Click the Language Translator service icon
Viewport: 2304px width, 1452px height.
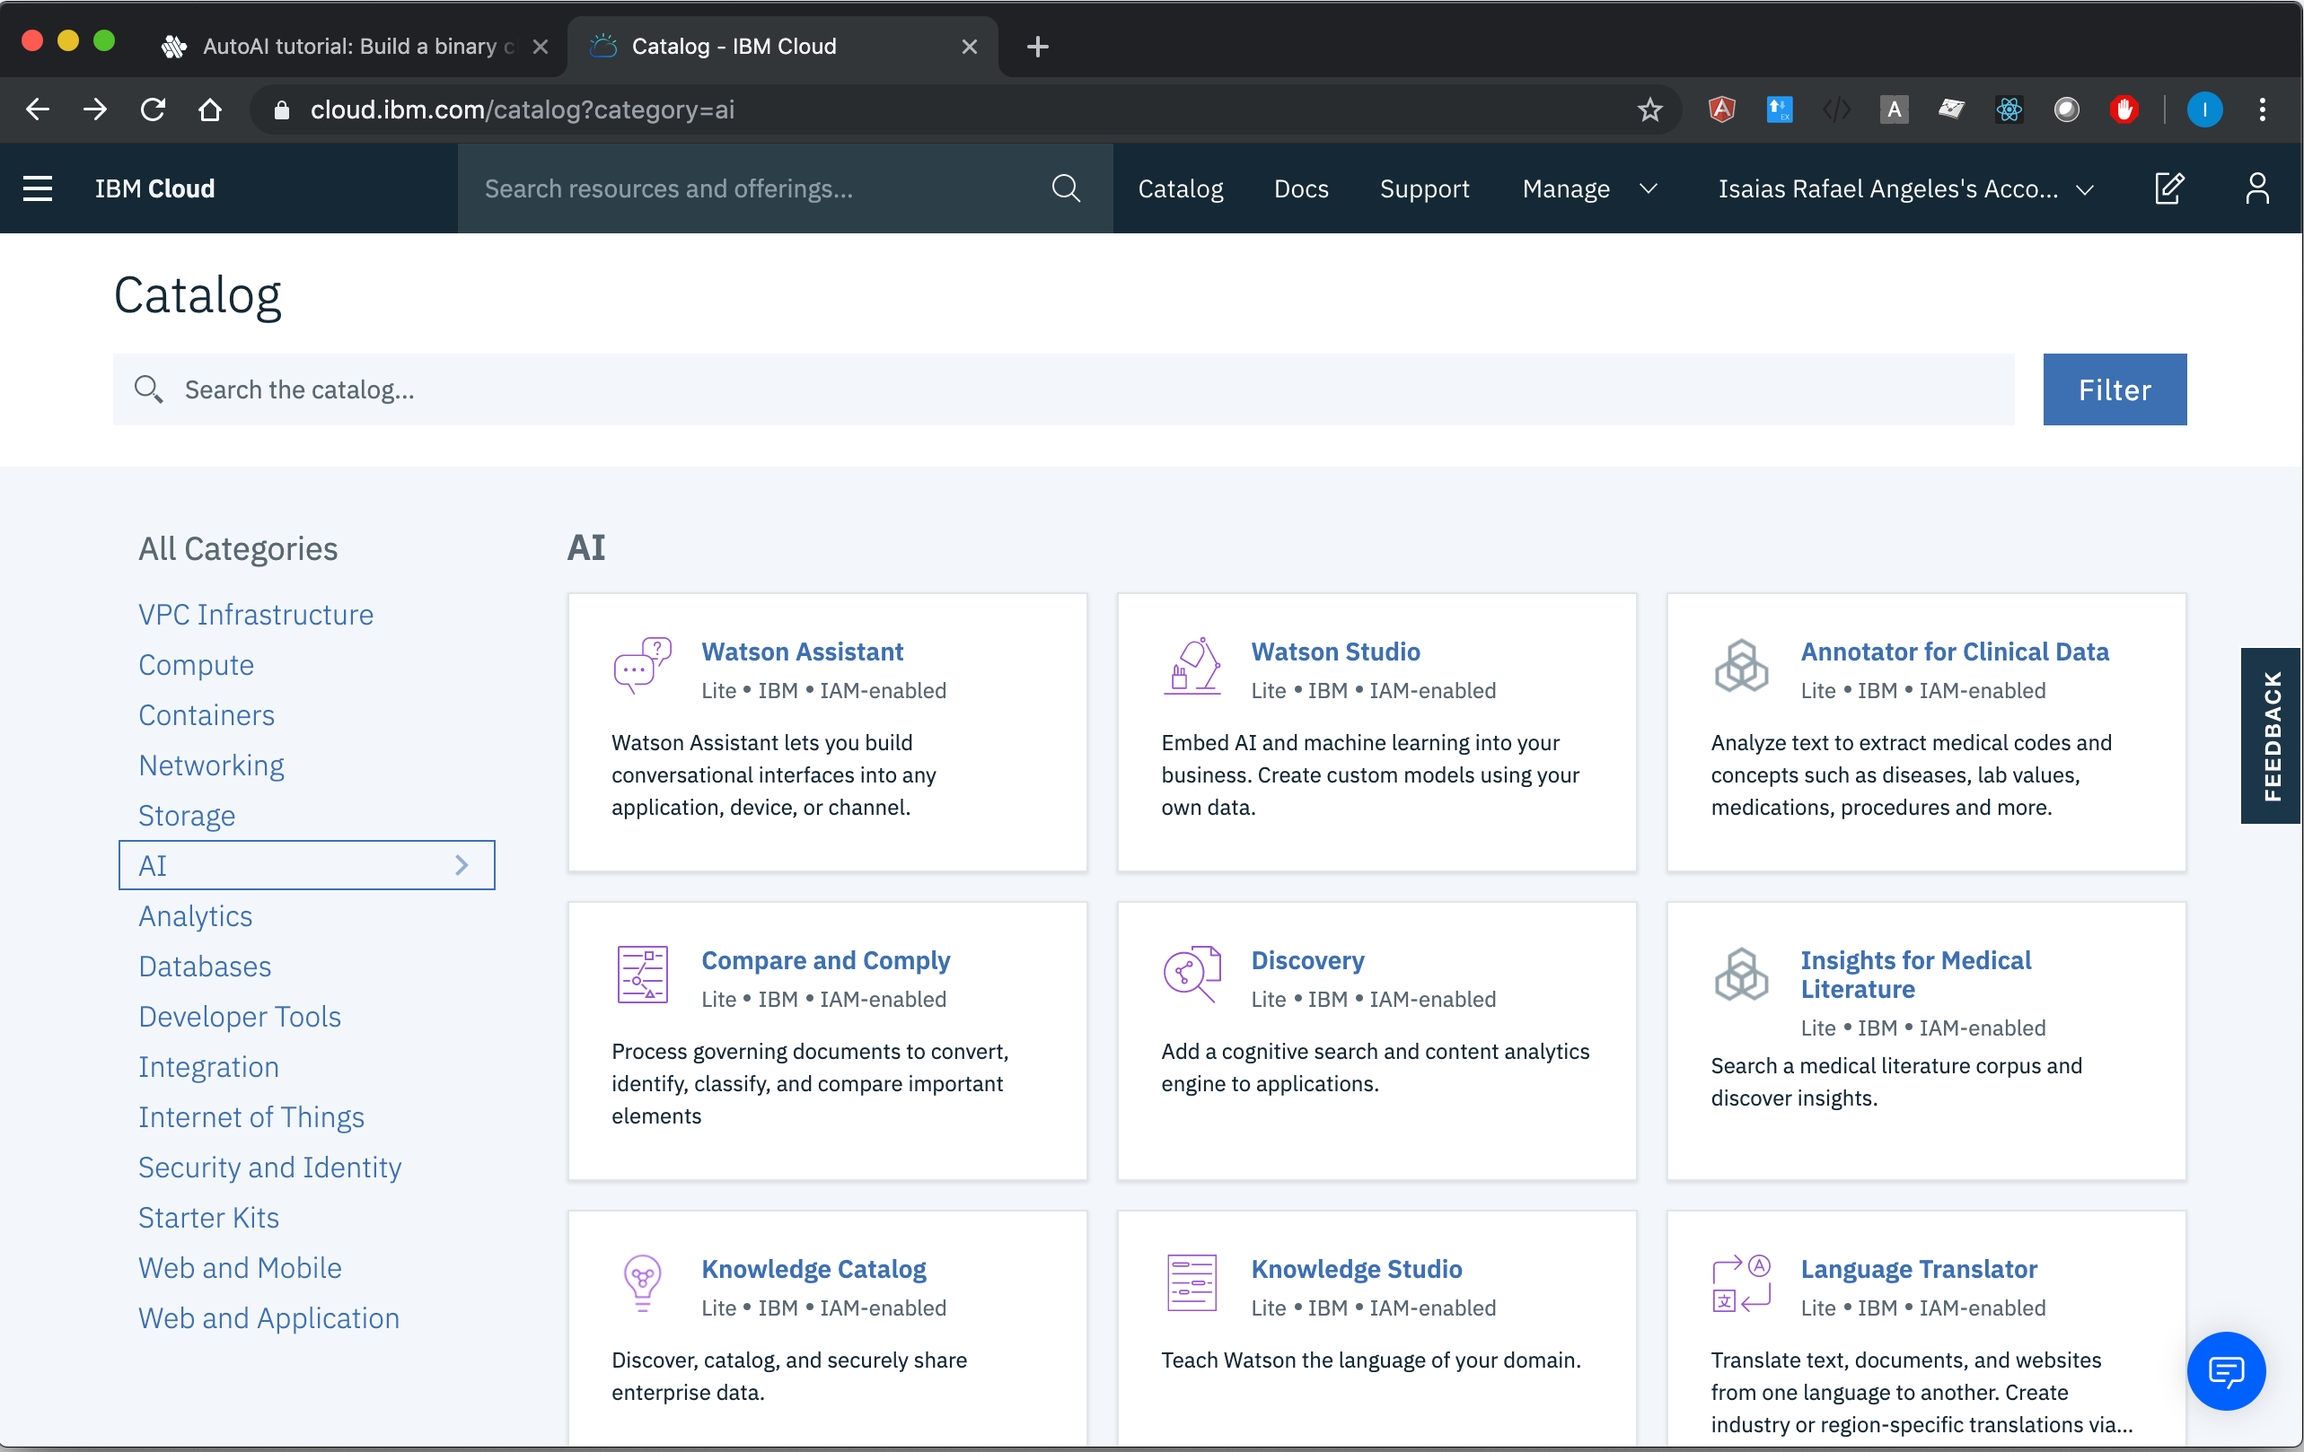point(1741,1283)
